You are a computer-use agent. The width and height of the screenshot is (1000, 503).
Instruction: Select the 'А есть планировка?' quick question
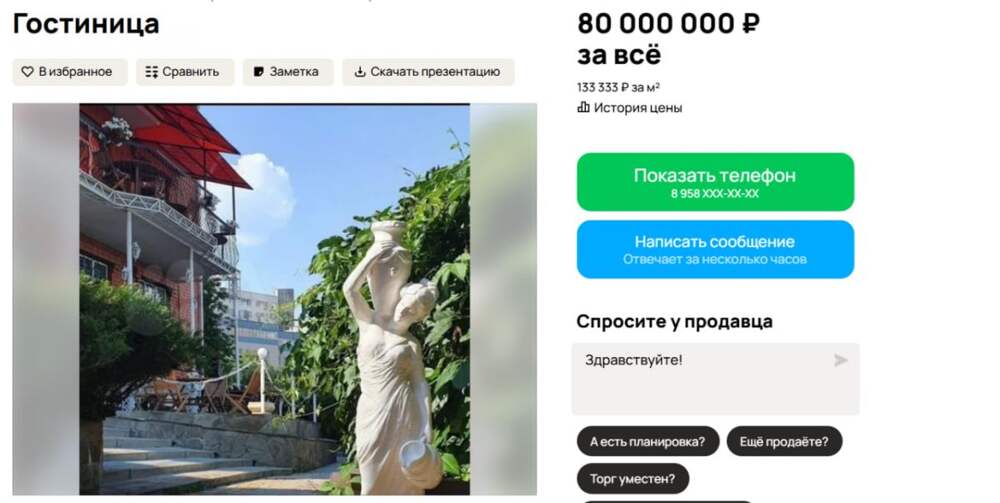point(647,441)
